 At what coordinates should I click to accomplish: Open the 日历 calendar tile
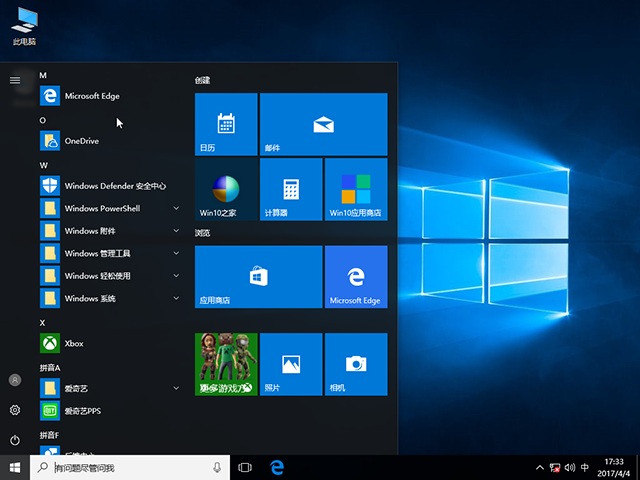226,123
